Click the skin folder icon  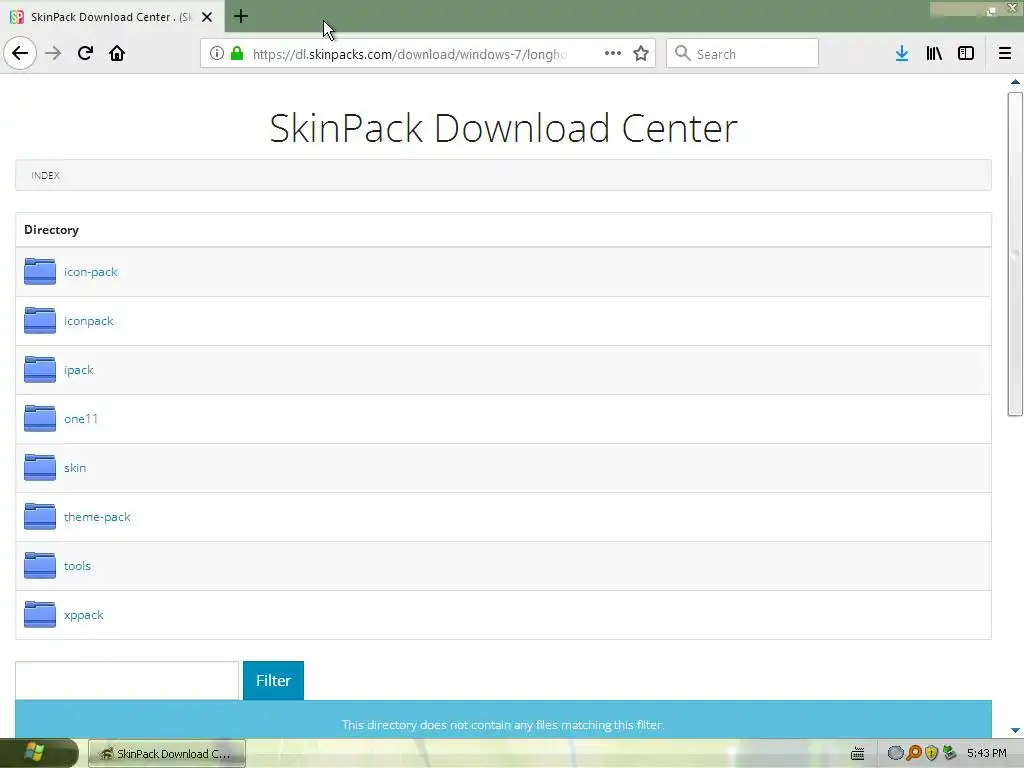(x=40, y=468)
